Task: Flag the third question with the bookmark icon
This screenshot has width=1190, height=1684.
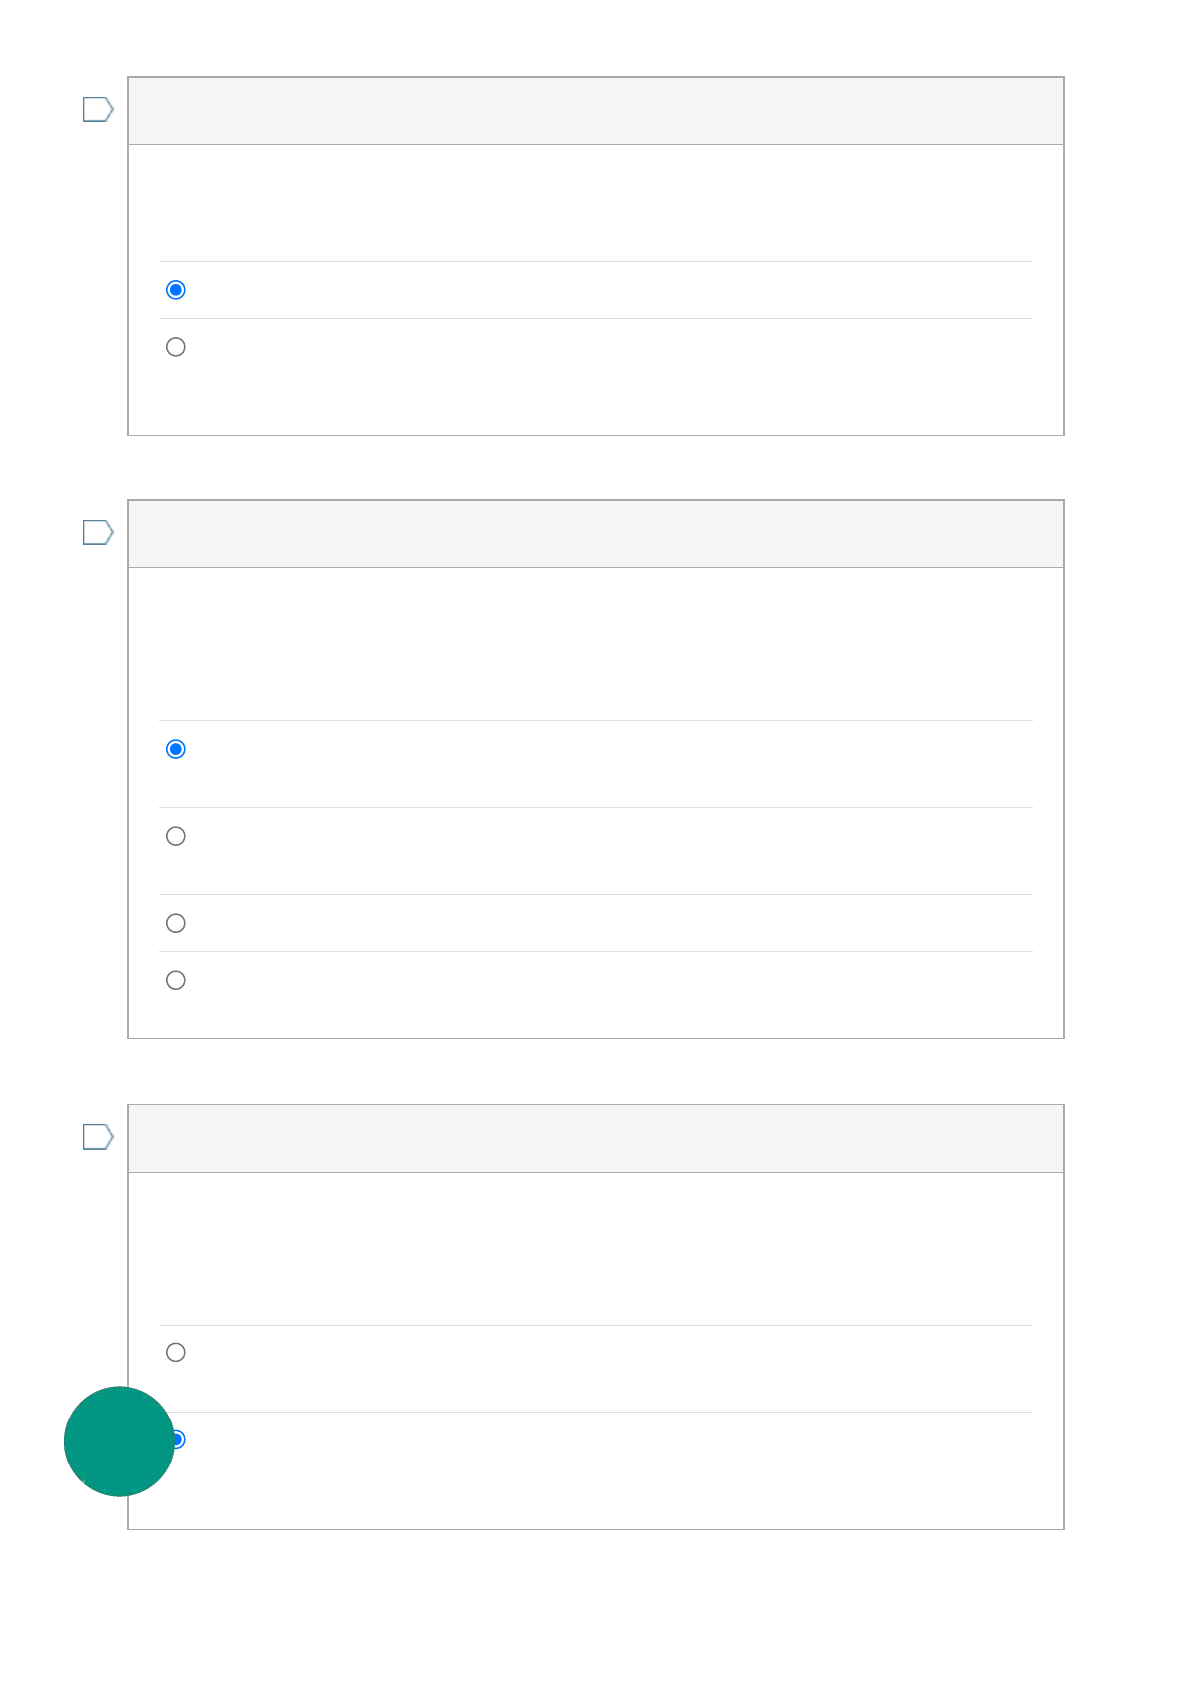Action: pos(97,1137)
